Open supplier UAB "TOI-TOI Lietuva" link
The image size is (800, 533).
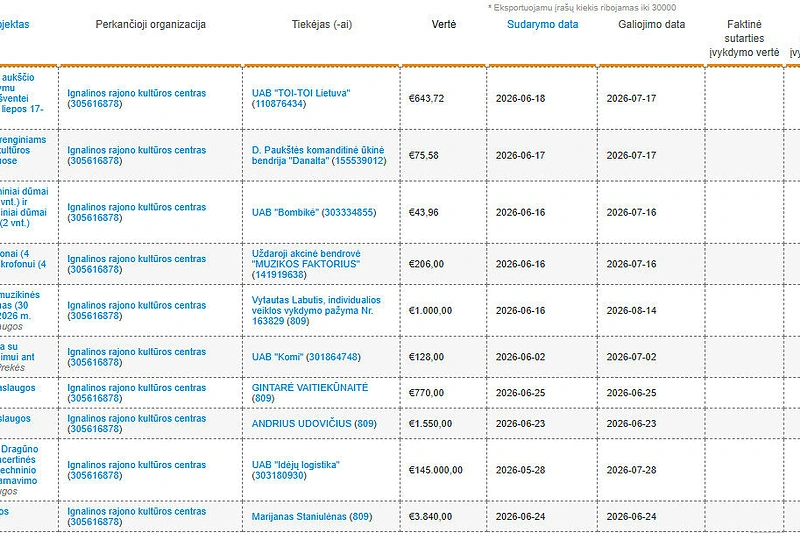click(301, 98)
